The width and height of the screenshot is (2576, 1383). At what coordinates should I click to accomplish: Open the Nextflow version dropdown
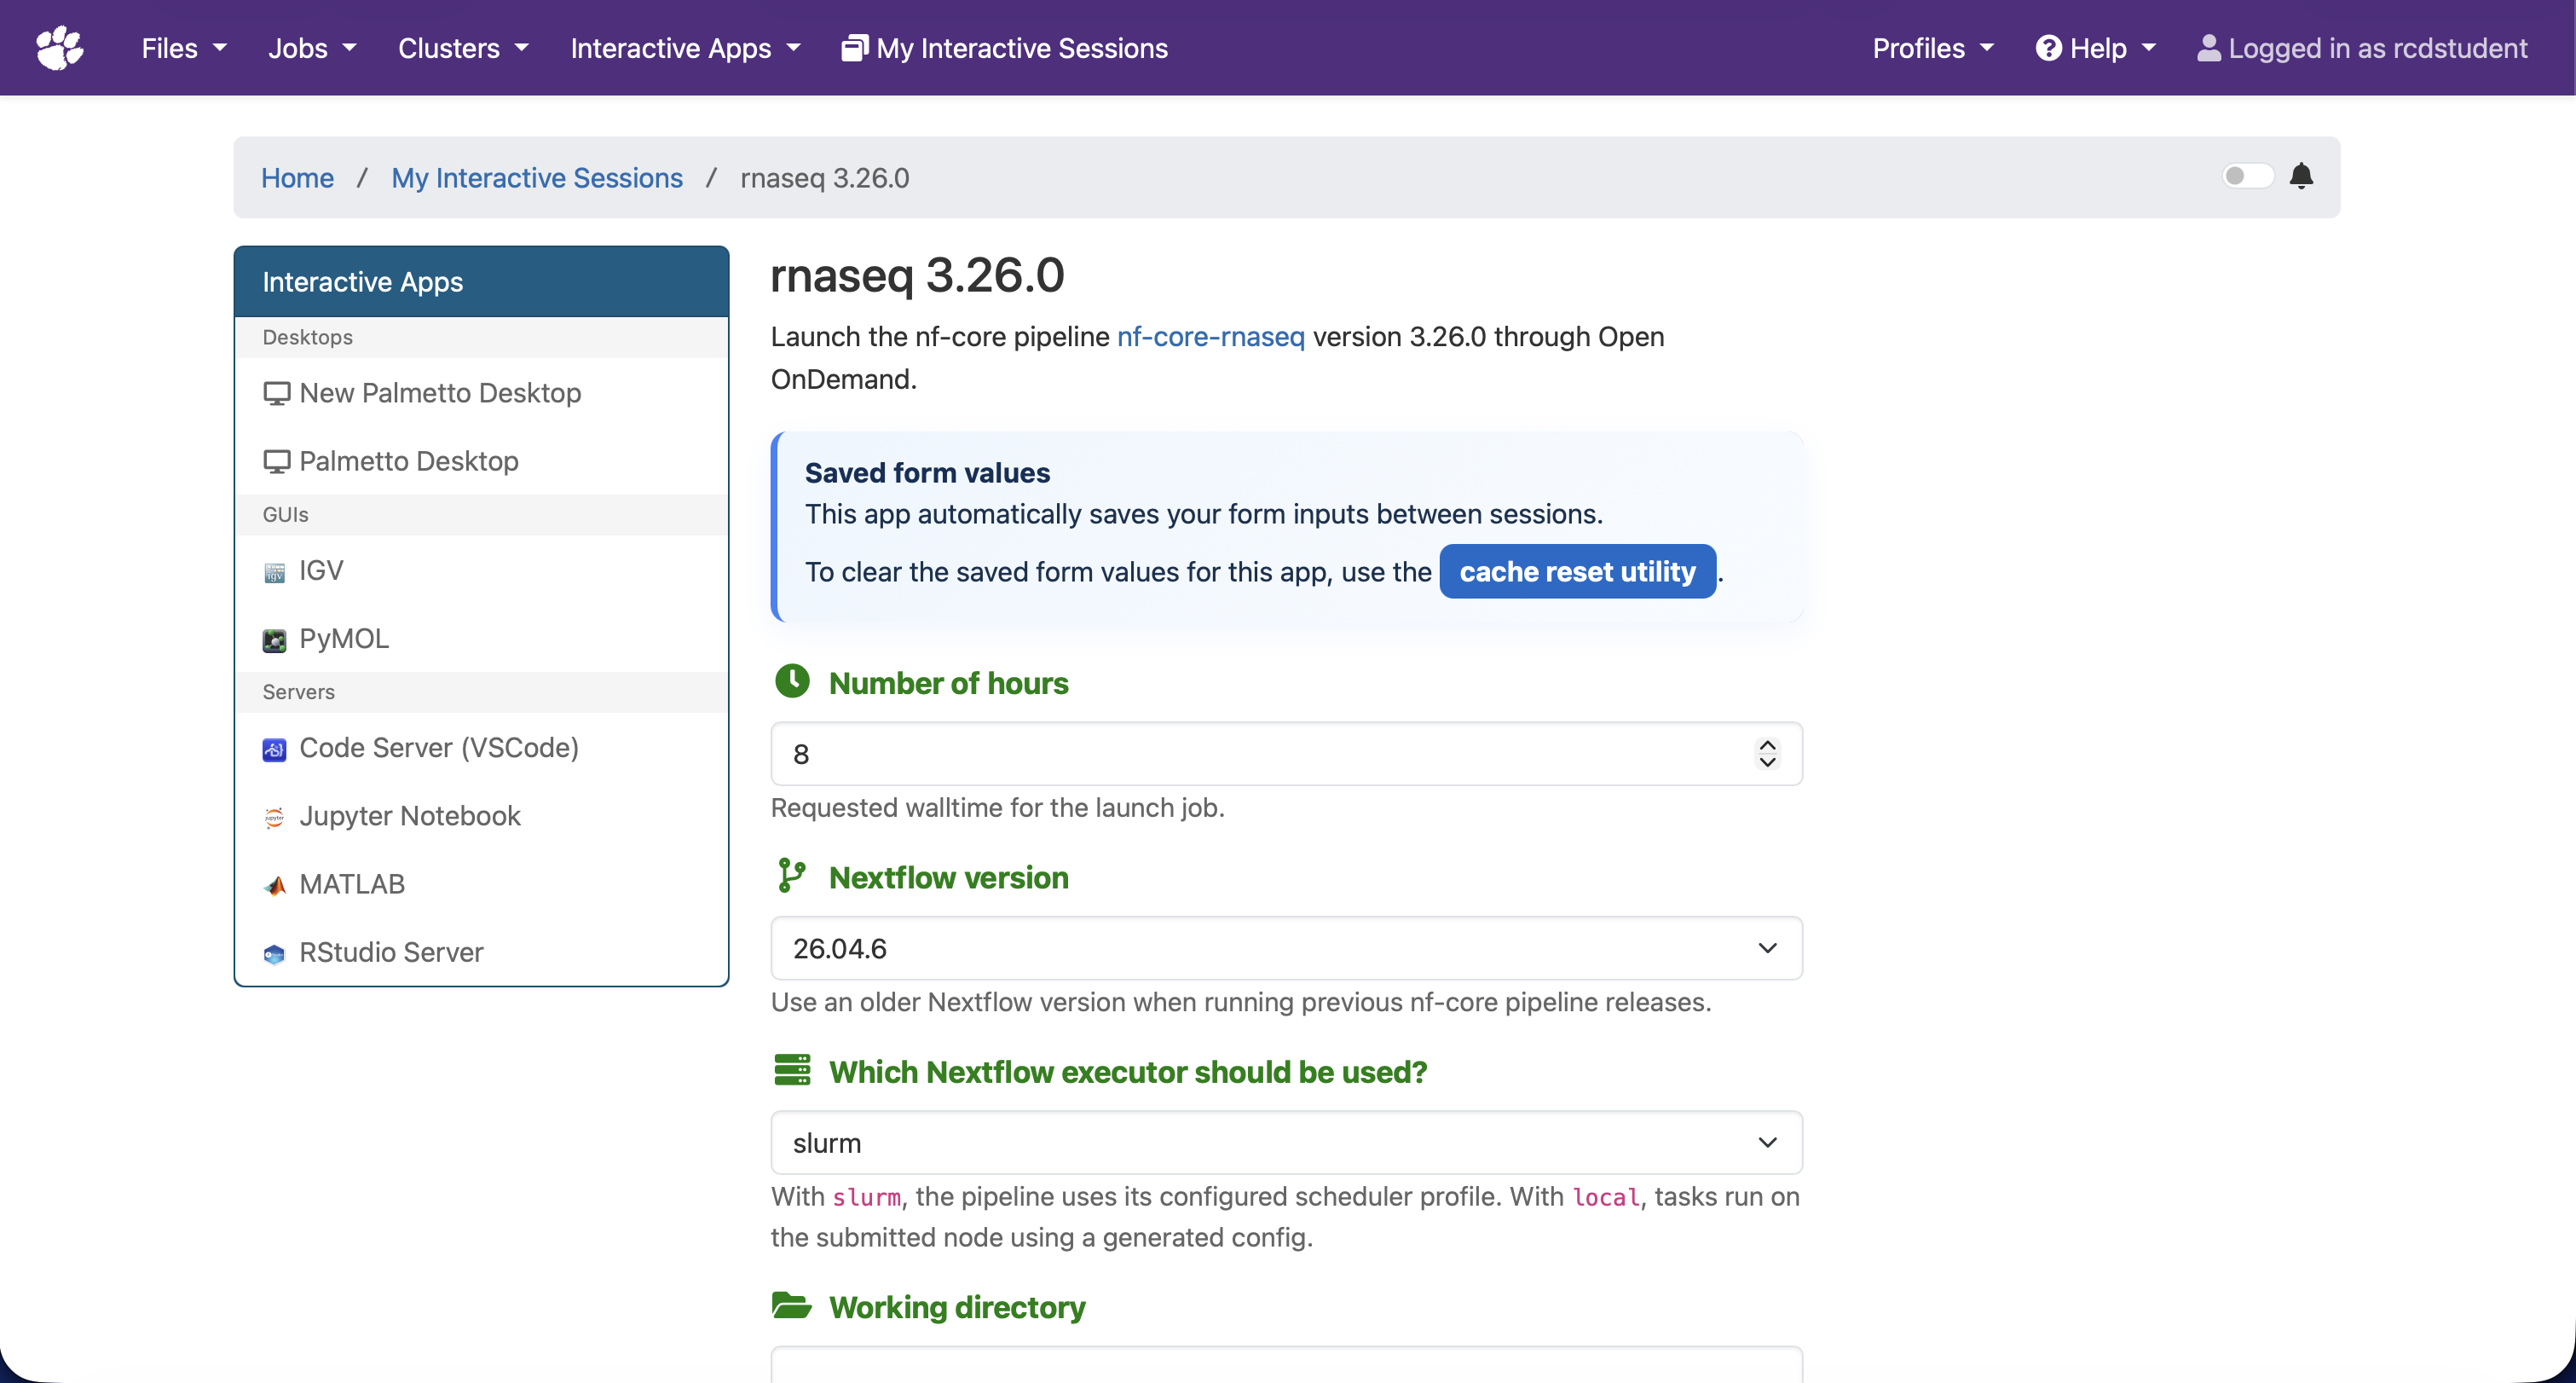[x=1286, y=948]
